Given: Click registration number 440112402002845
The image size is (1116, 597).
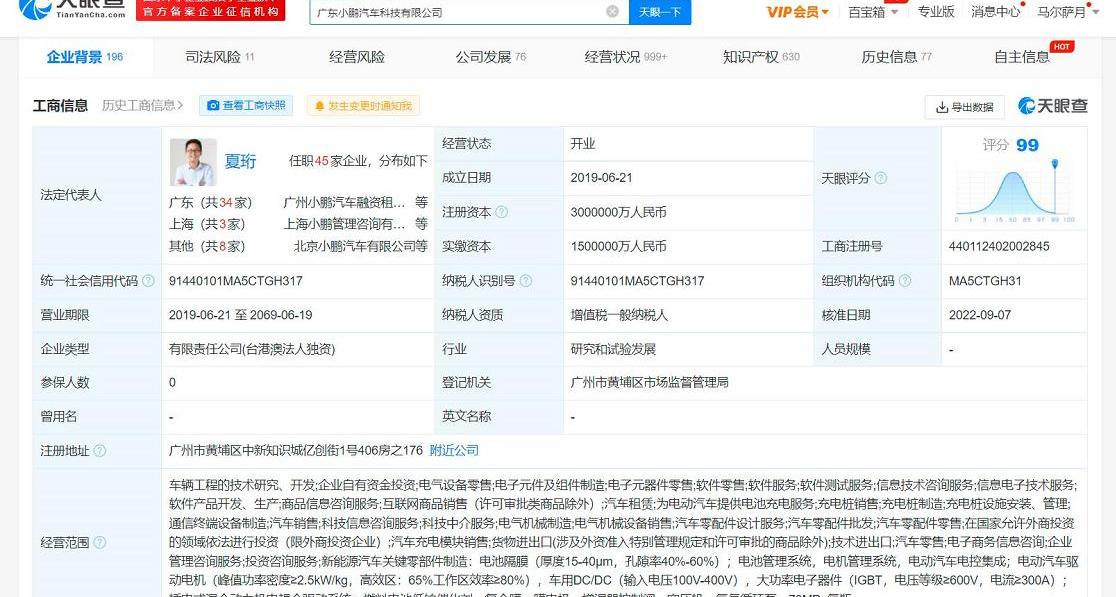Looking at the screenshot, I should tap(999, 246).
